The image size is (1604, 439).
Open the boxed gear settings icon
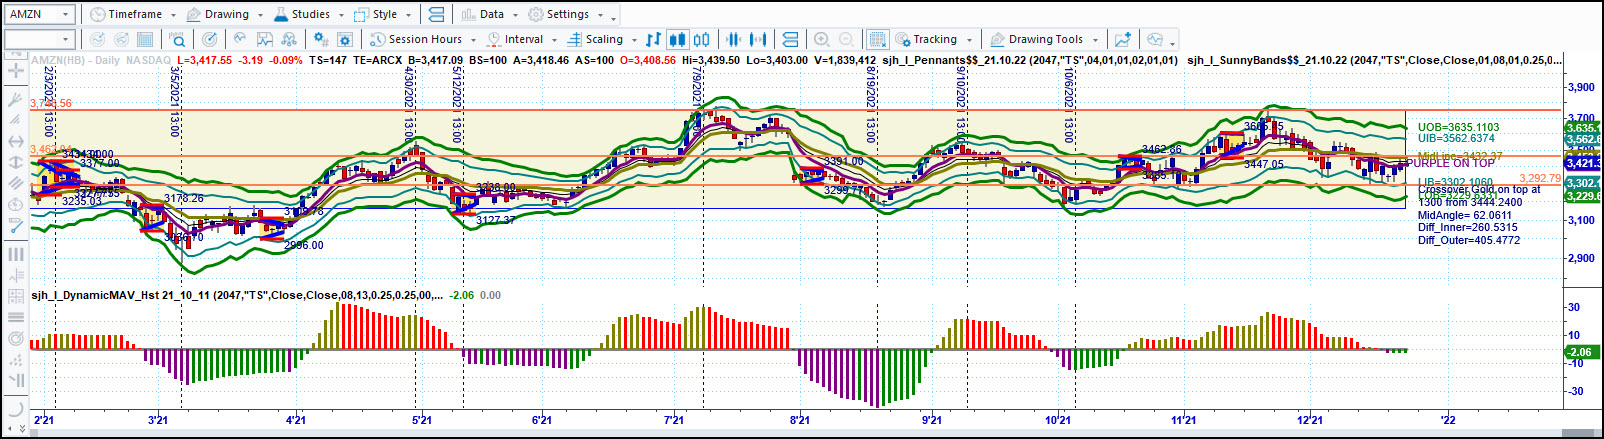pos(345,39)
